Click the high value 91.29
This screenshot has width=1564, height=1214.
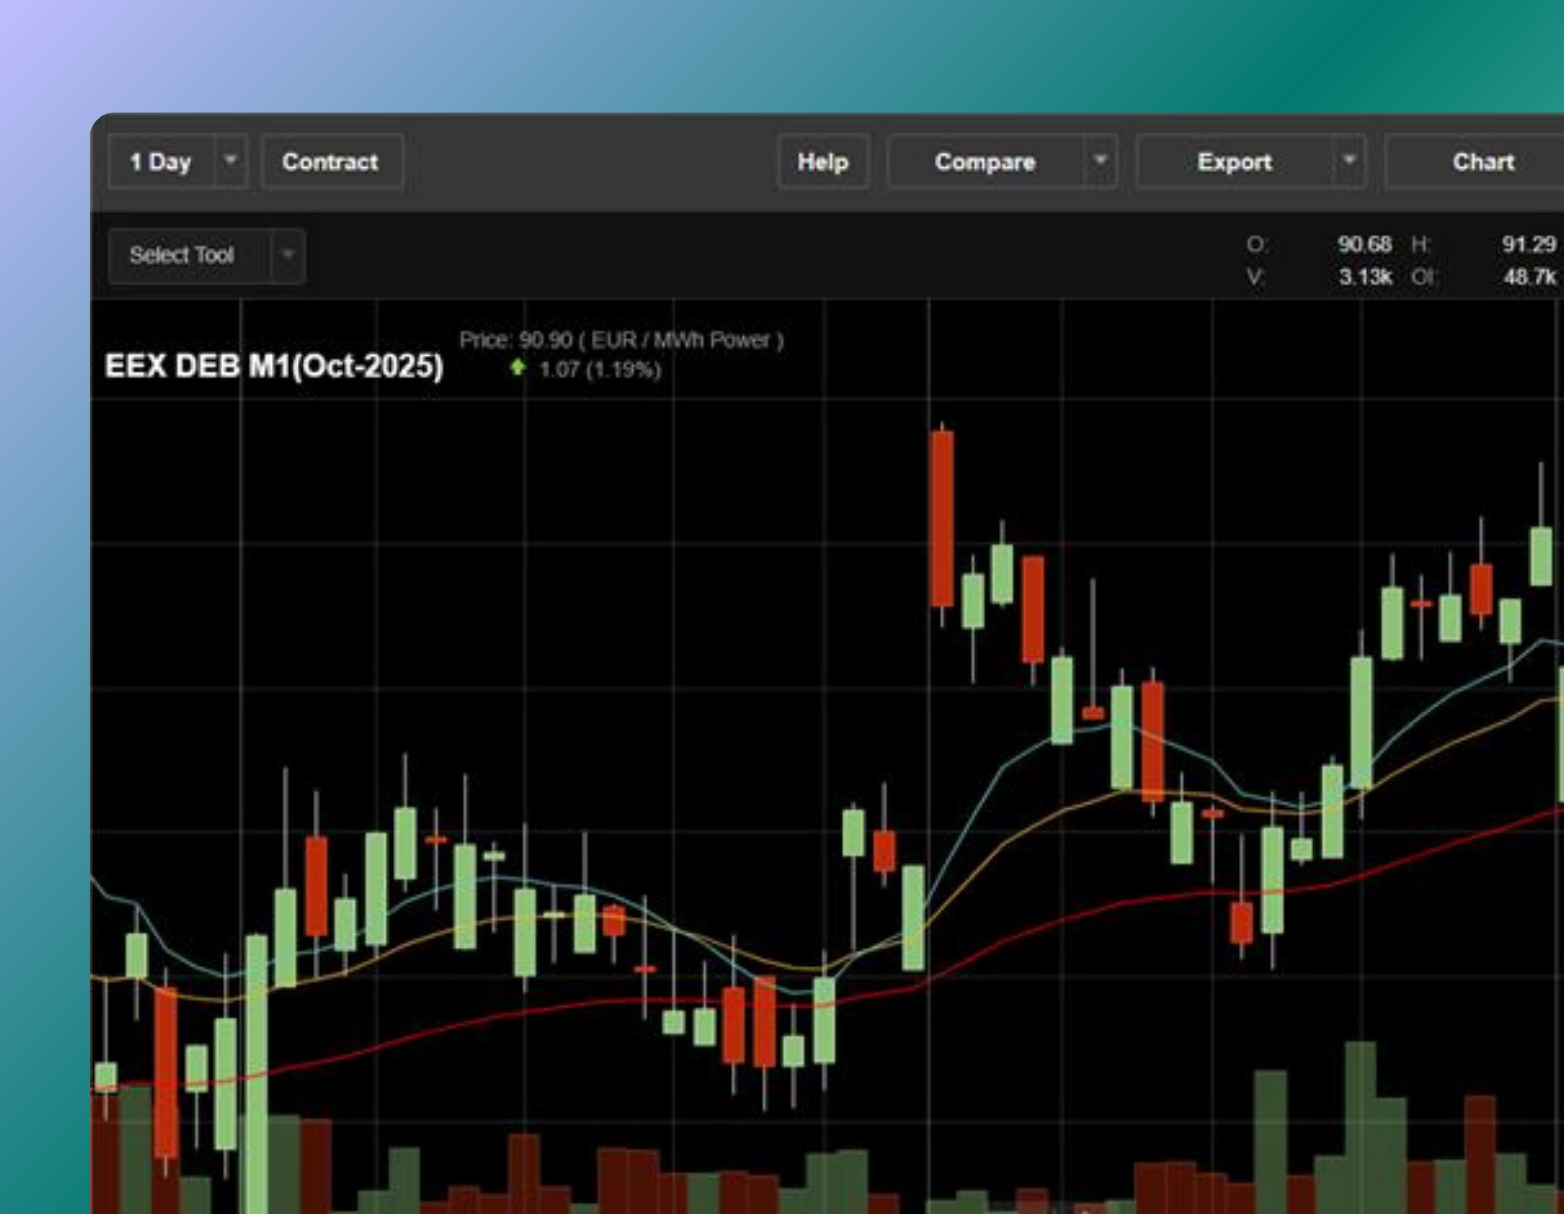pyautogui.click(x=1528, y=244)
